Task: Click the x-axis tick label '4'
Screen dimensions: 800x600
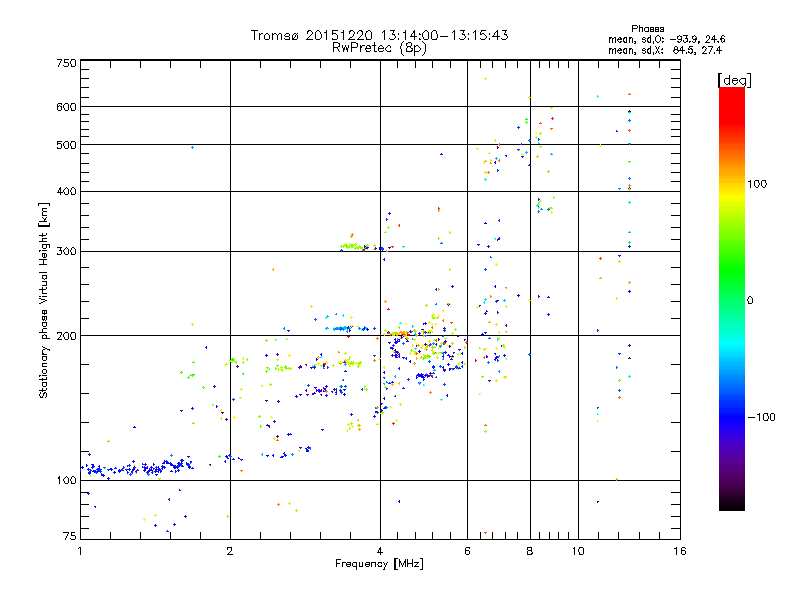Action: [x=380, y=551]
